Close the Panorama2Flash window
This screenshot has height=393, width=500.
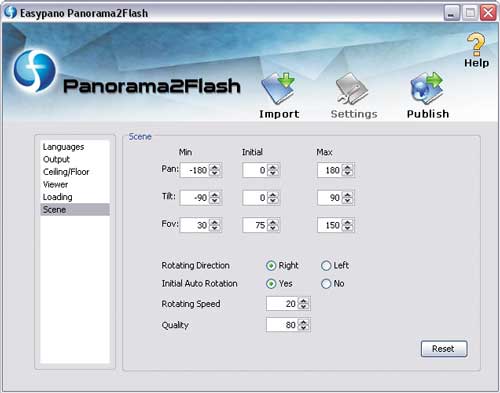click(x=488, y=13)
